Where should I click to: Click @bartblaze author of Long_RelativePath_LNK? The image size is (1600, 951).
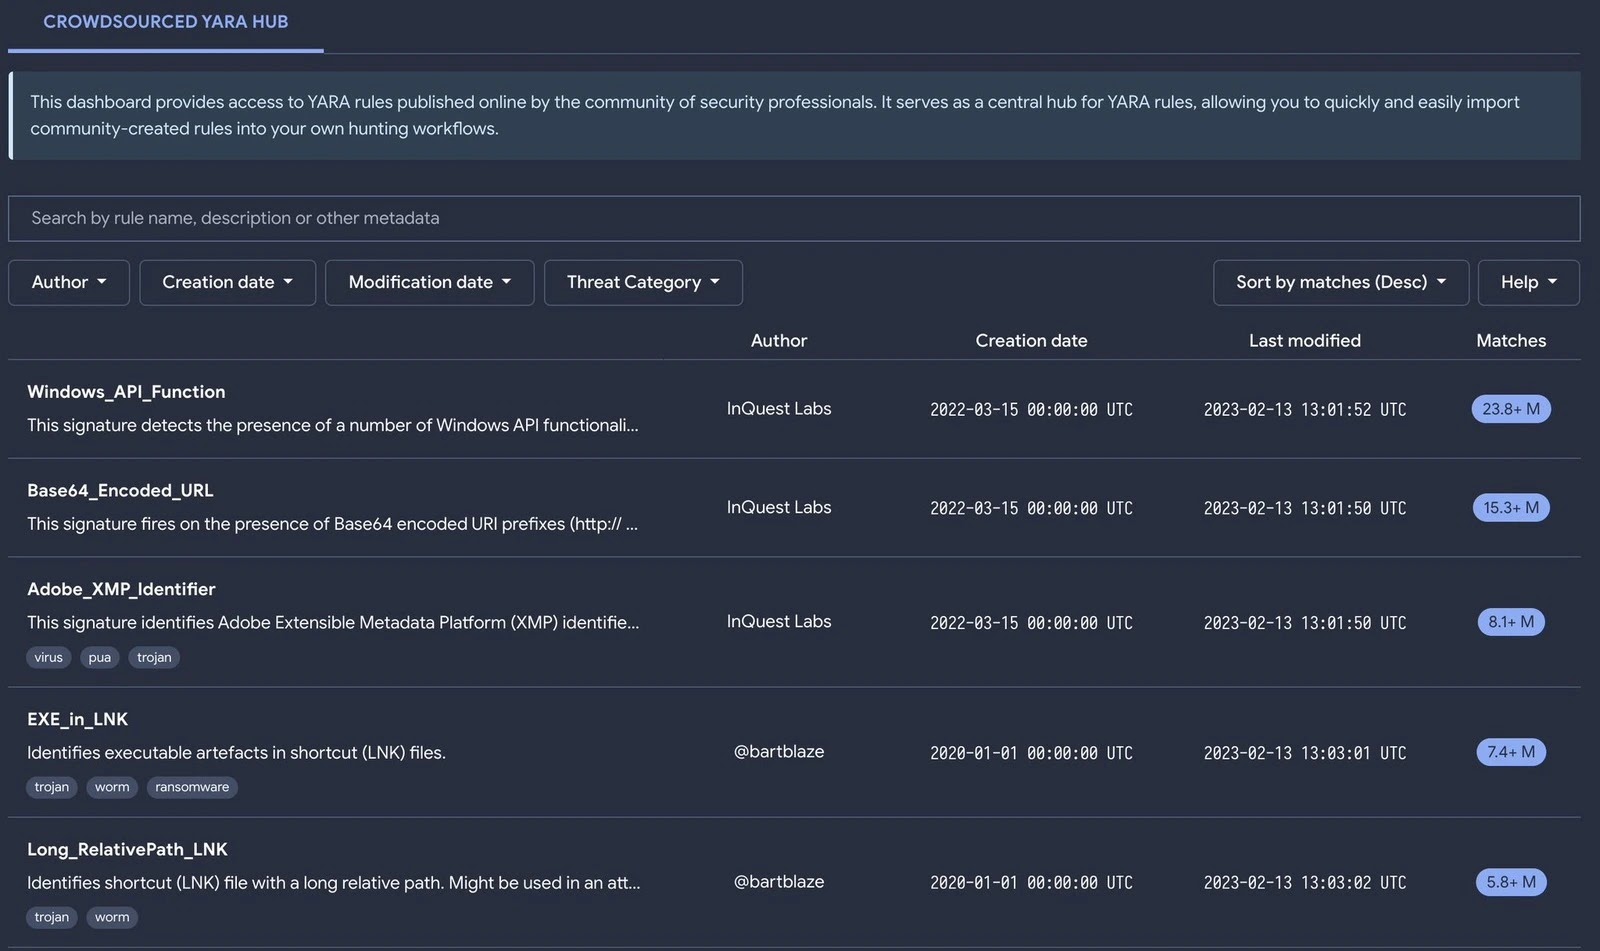tap(779, 882)
